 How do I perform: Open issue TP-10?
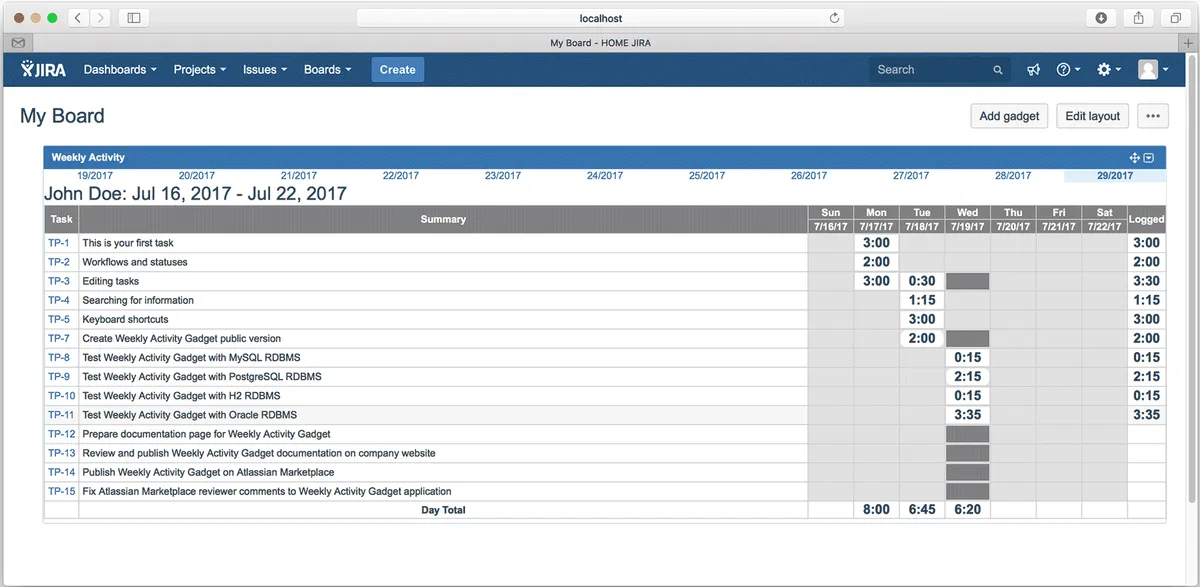coord(61,395)
